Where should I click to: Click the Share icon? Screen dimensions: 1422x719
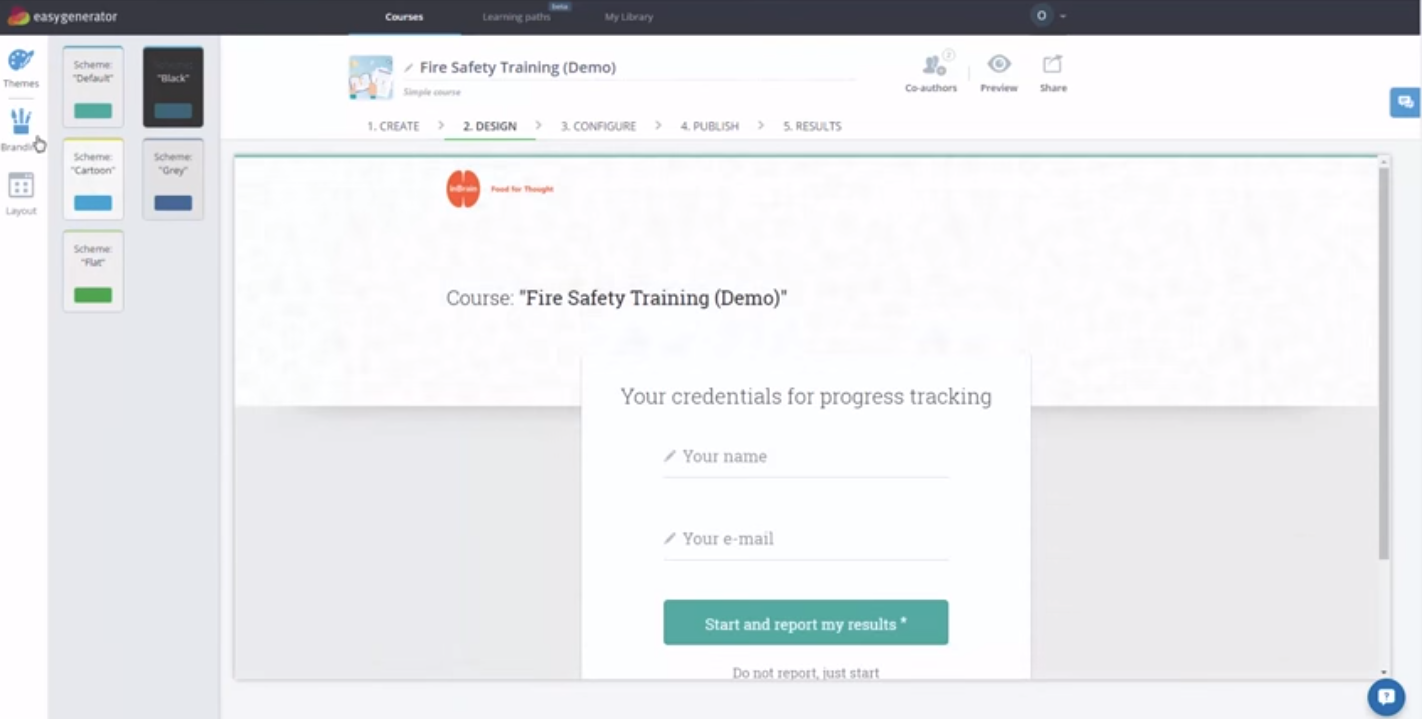pos(1053,64)
